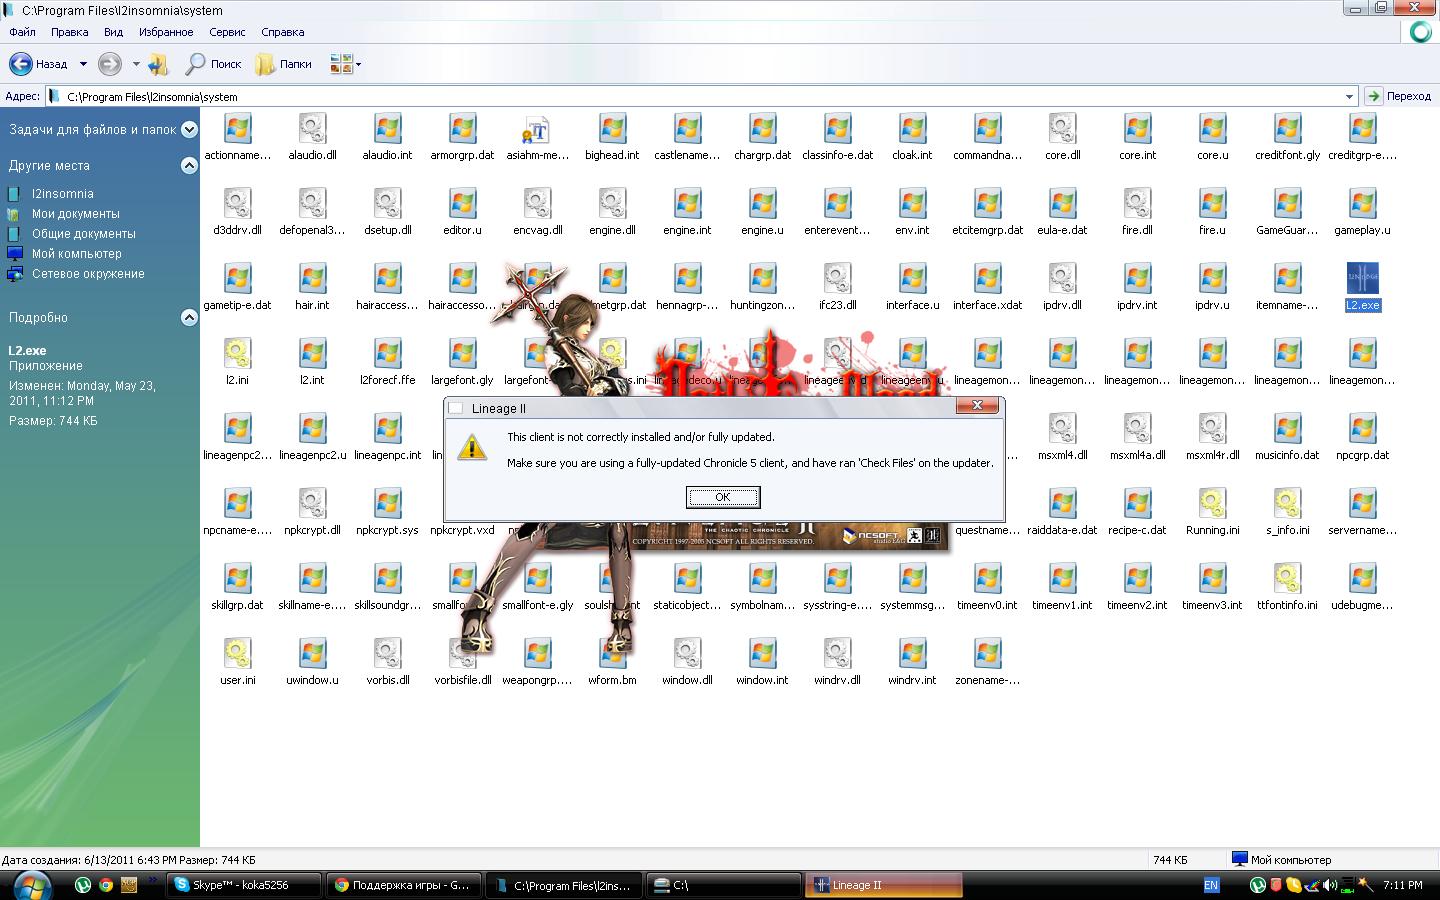Viewport: 1440px width, 900px height.
Task: Select the alaudio.dll file icon
Action: point(312,129)
